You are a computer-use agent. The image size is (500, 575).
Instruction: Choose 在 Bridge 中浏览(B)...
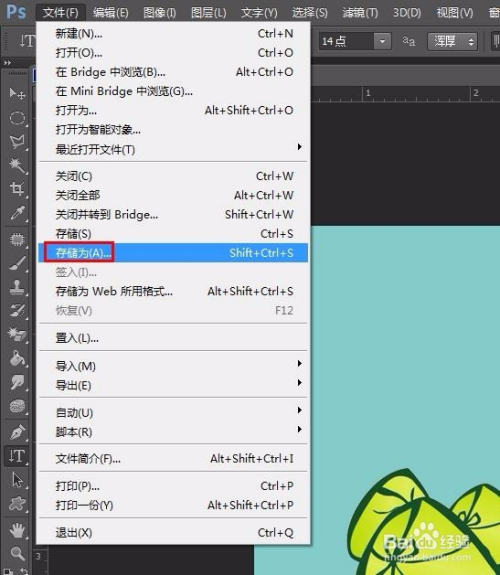click(173, 72)
